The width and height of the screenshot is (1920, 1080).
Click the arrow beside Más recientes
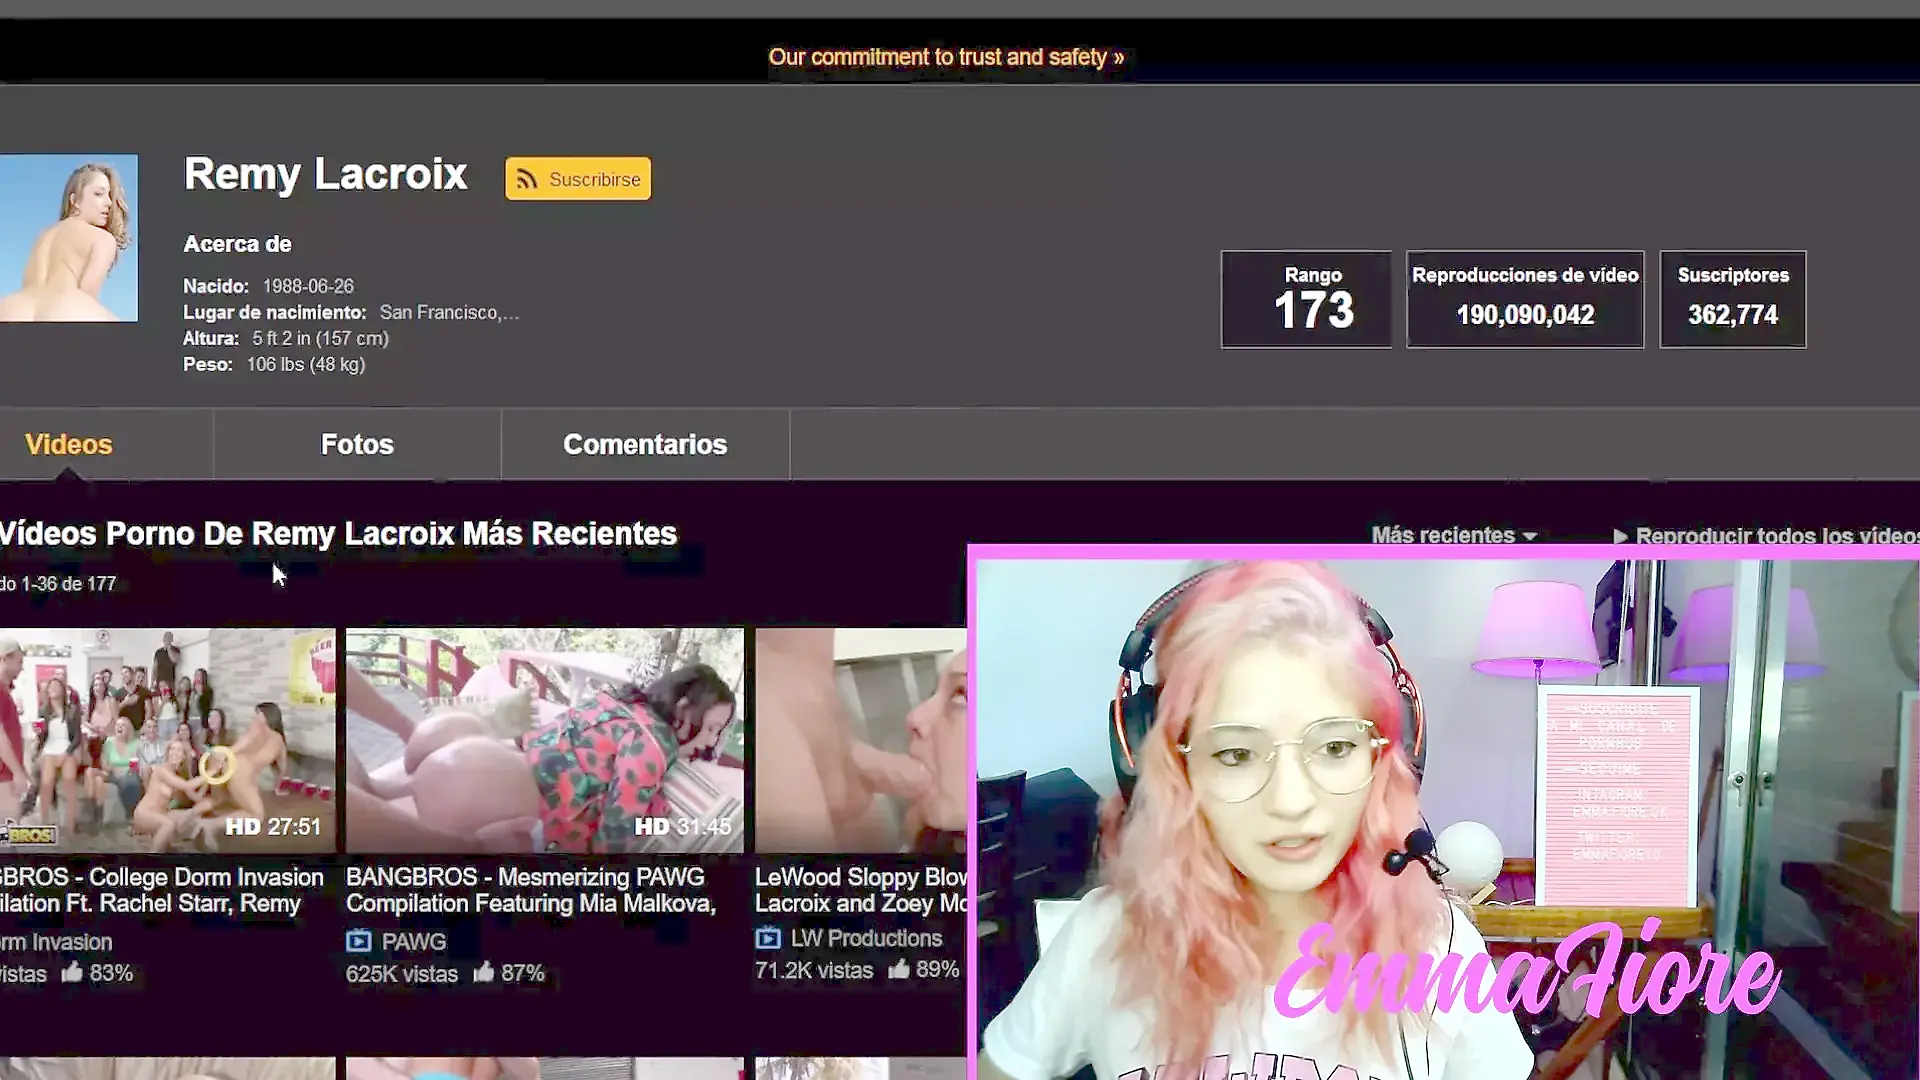coord(1530,537)
